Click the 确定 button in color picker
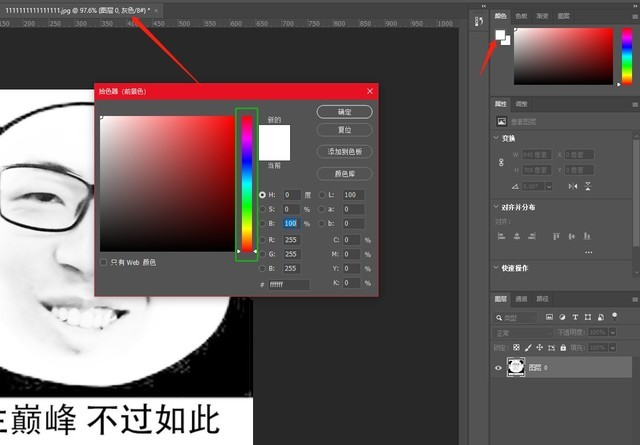The image size is (640, 445). coord(344,112)
